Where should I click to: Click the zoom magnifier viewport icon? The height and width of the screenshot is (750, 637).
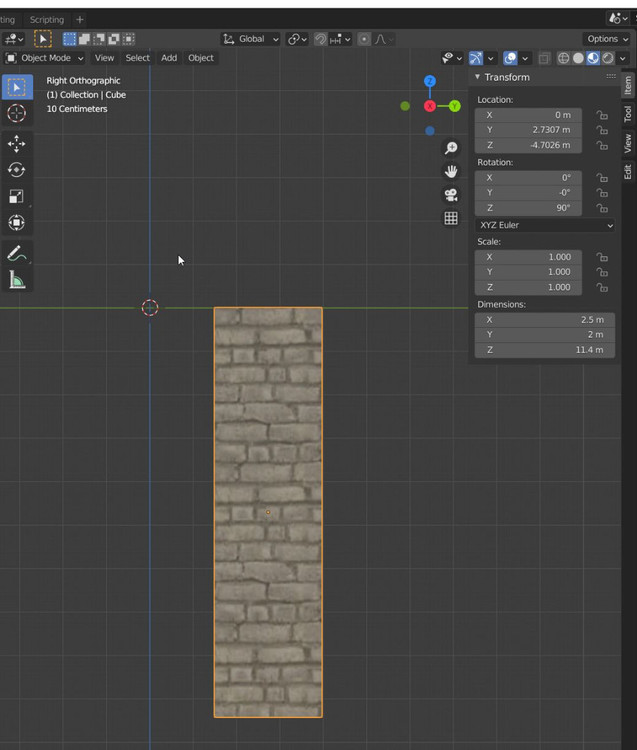(451, 148)
